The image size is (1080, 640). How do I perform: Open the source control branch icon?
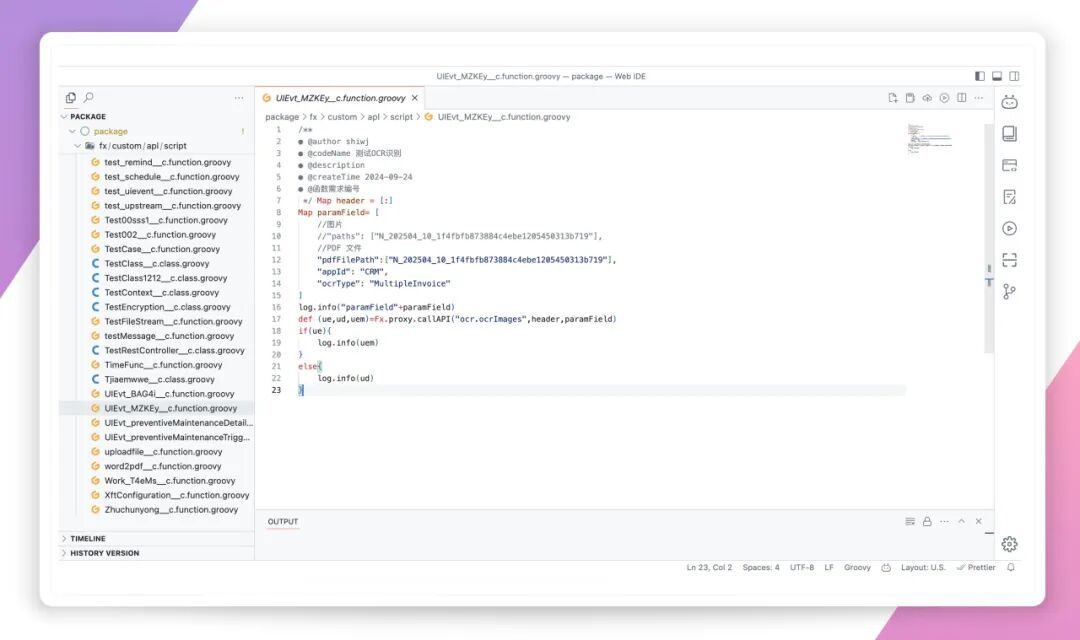coord(1009,292)
